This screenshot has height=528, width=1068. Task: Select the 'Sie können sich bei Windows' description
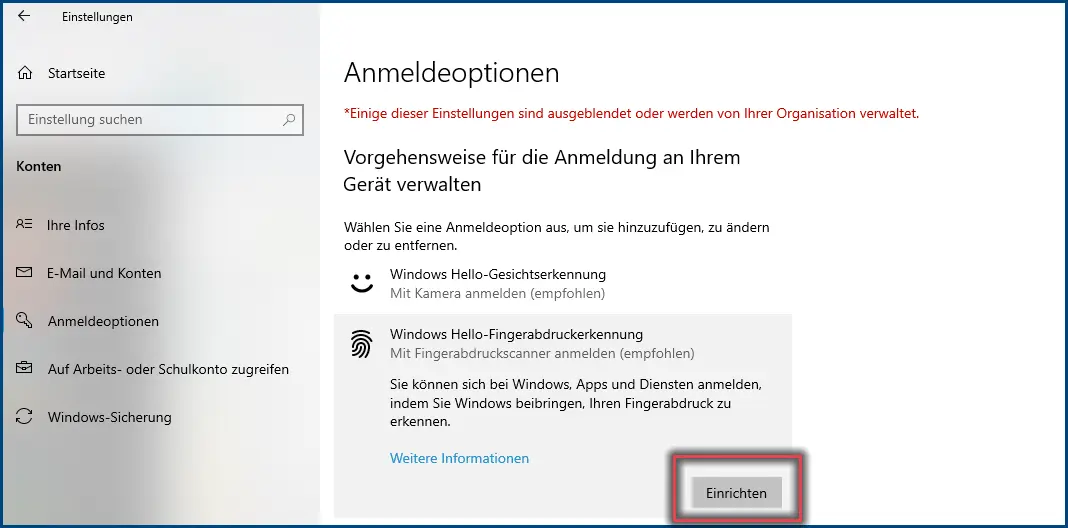(x=576, y=403)
